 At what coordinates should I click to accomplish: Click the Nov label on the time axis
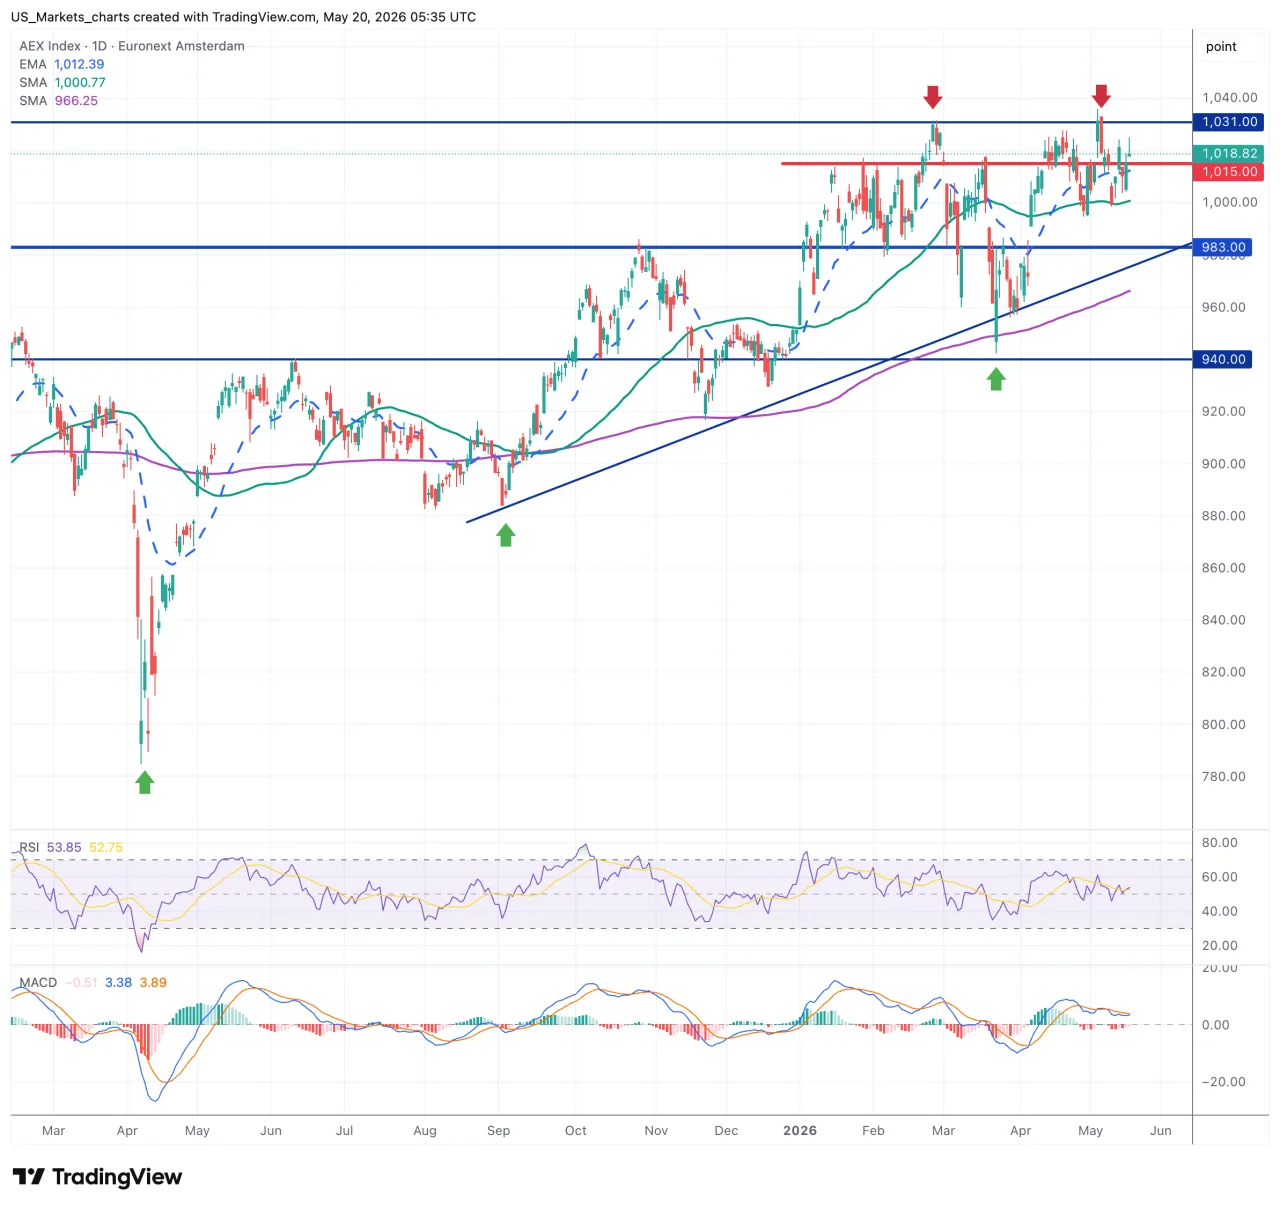[x=656, y=1130]
